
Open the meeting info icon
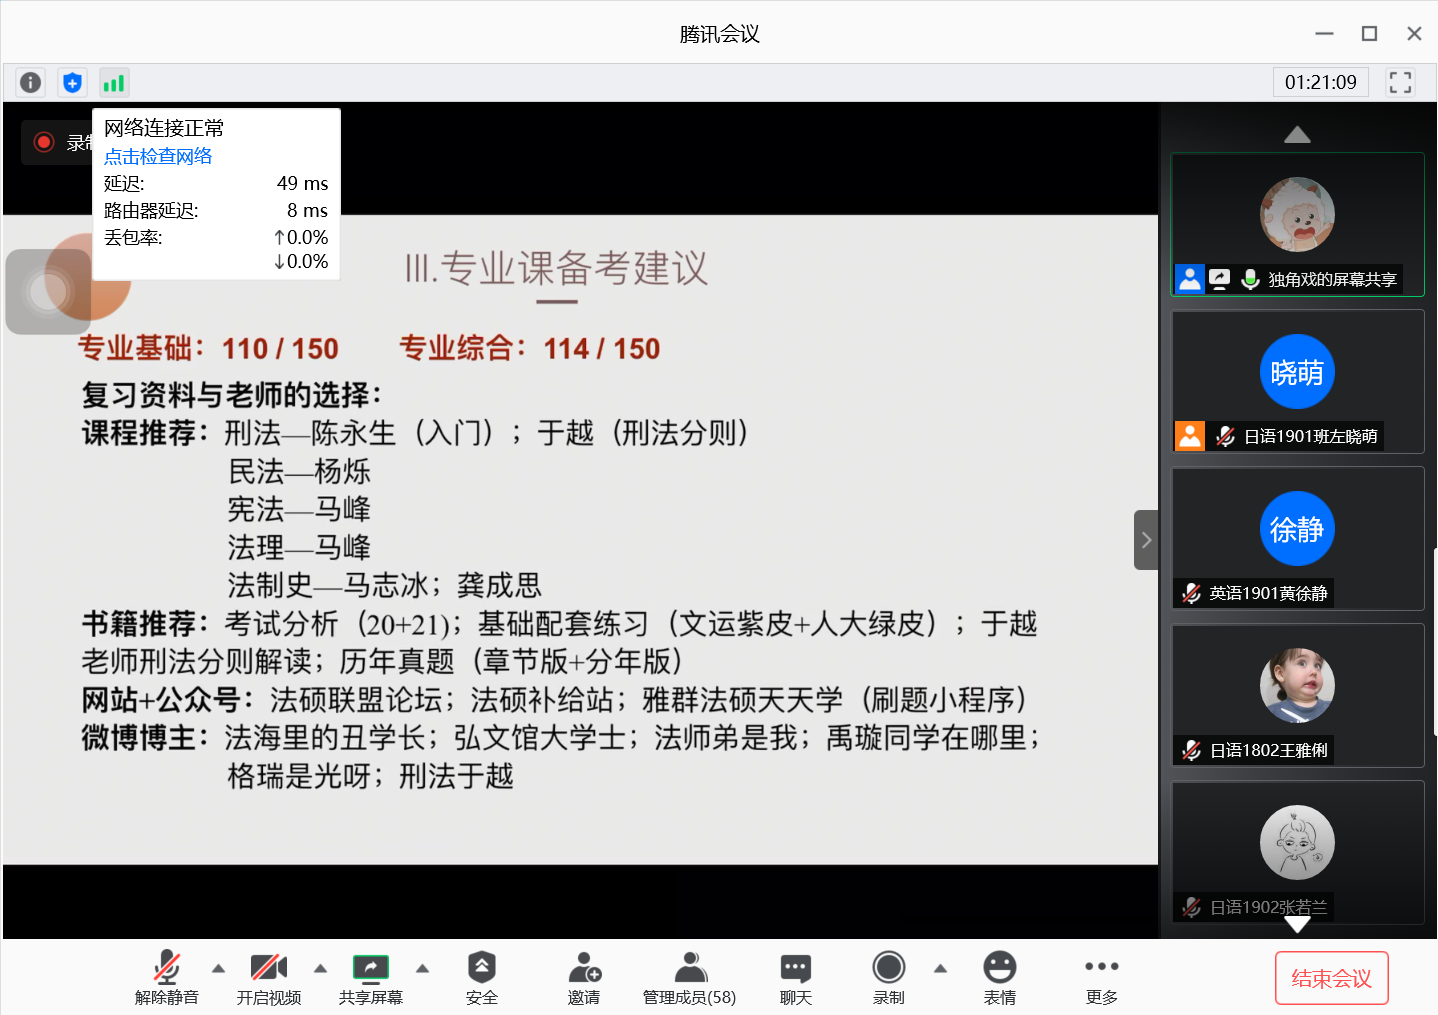pos(31,82)
